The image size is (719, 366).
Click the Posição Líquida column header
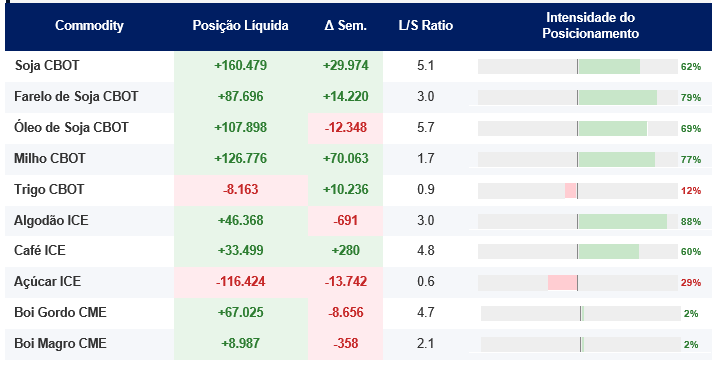[x=240, y=25]
